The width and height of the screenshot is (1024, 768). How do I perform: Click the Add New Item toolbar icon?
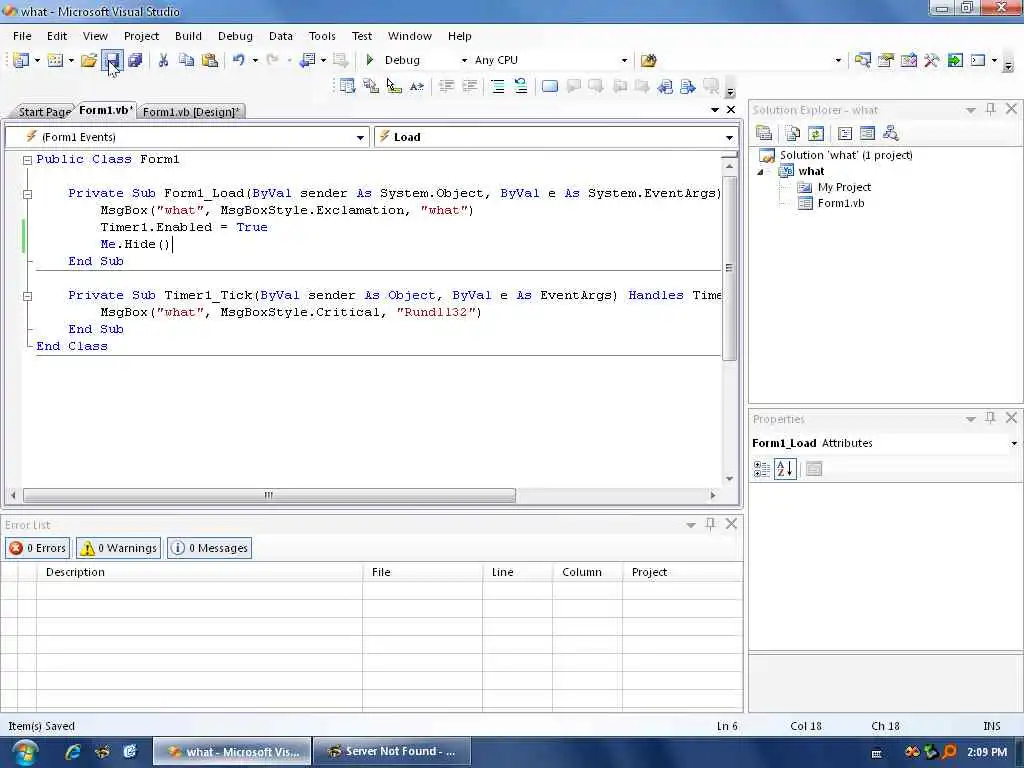(x=56, y=60)
